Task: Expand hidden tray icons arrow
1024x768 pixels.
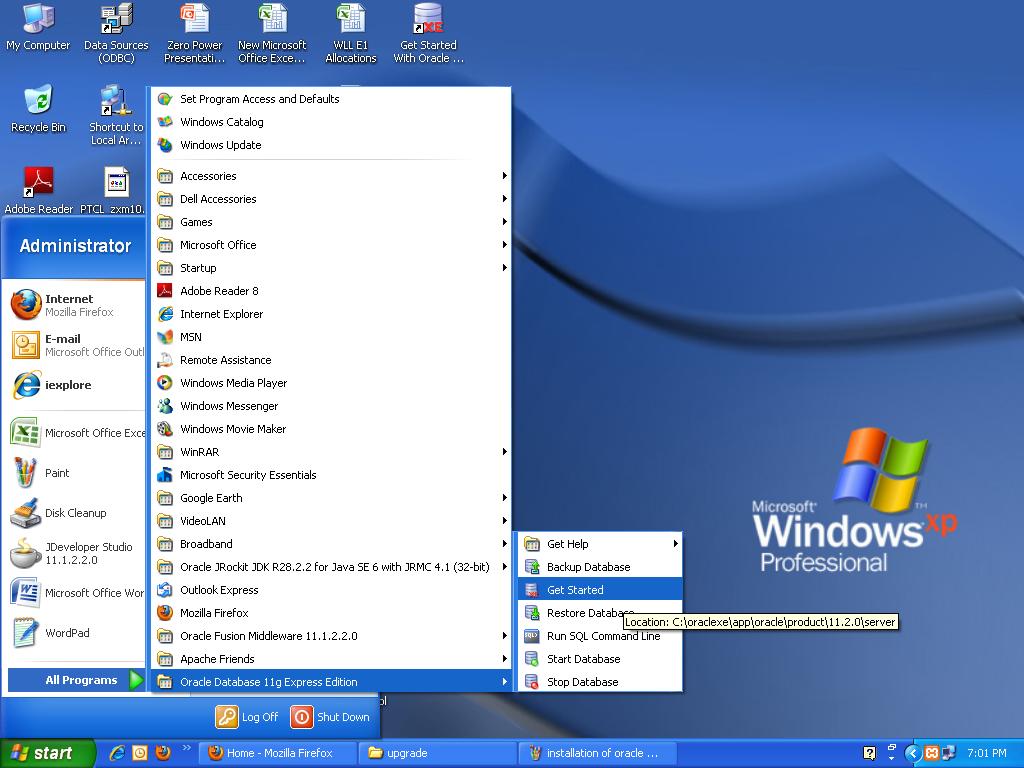Action: [x=912, y=753]
